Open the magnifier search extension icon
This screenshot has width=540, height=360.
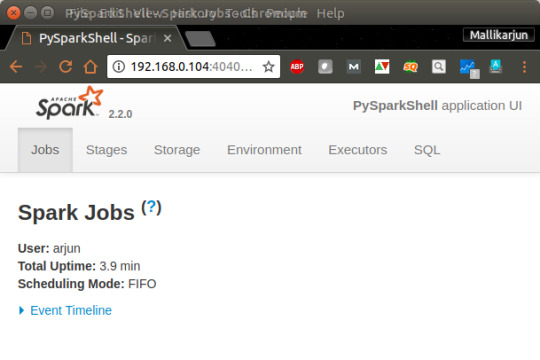click(x=439, y=66)
